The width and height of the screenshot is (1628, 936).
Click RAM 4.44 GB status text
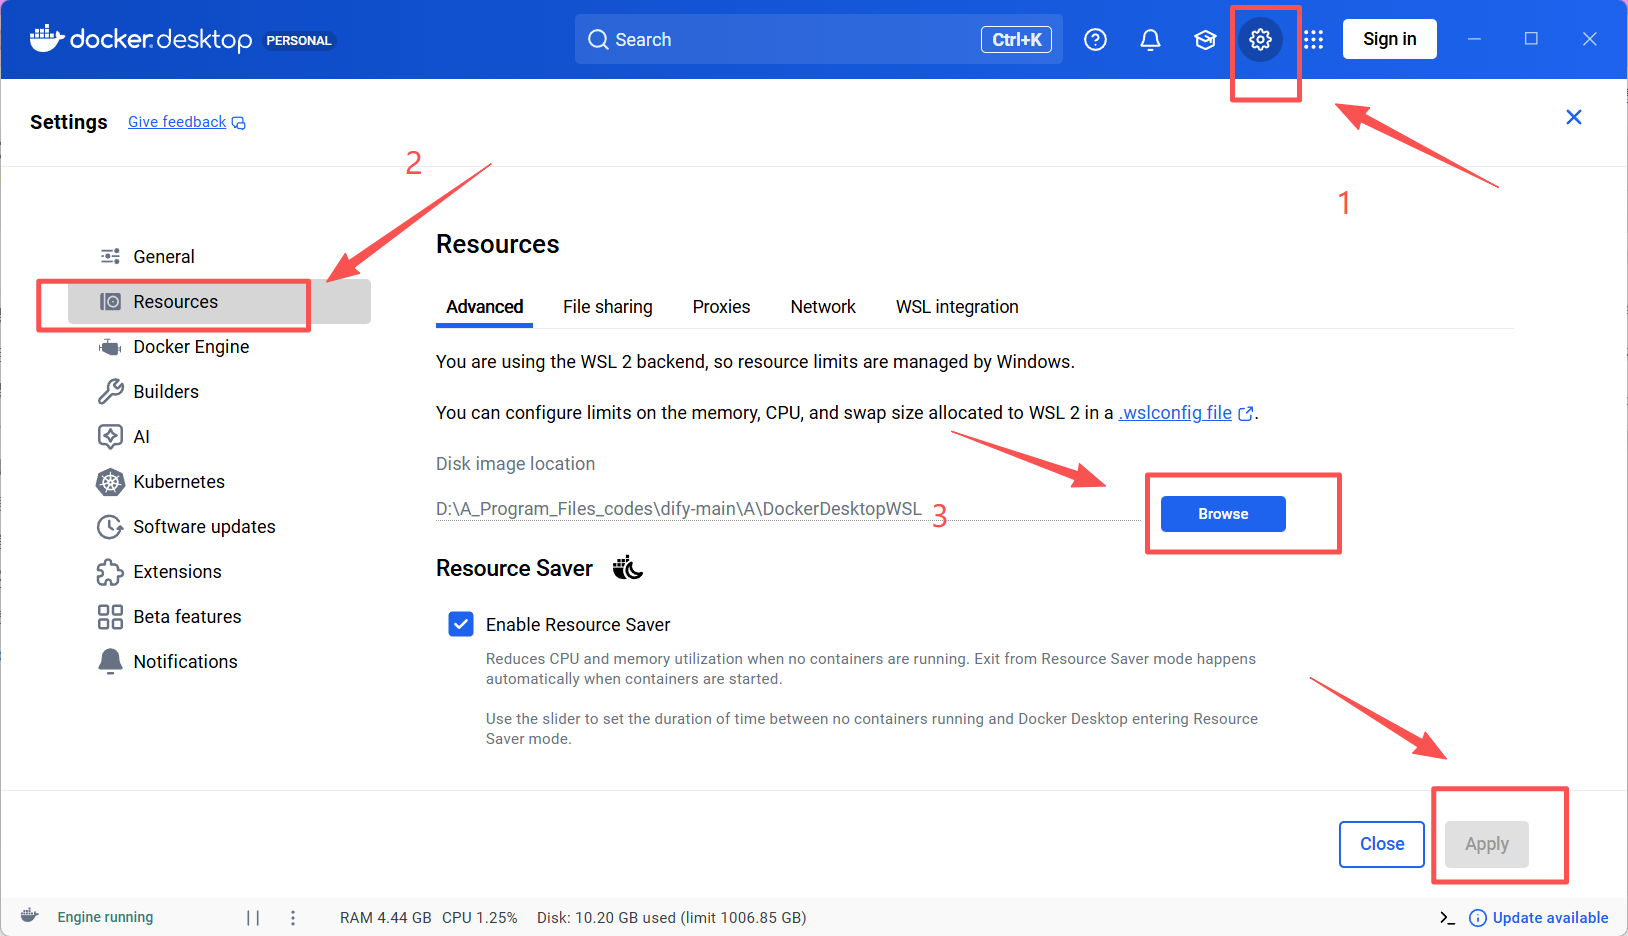[386, 918]
